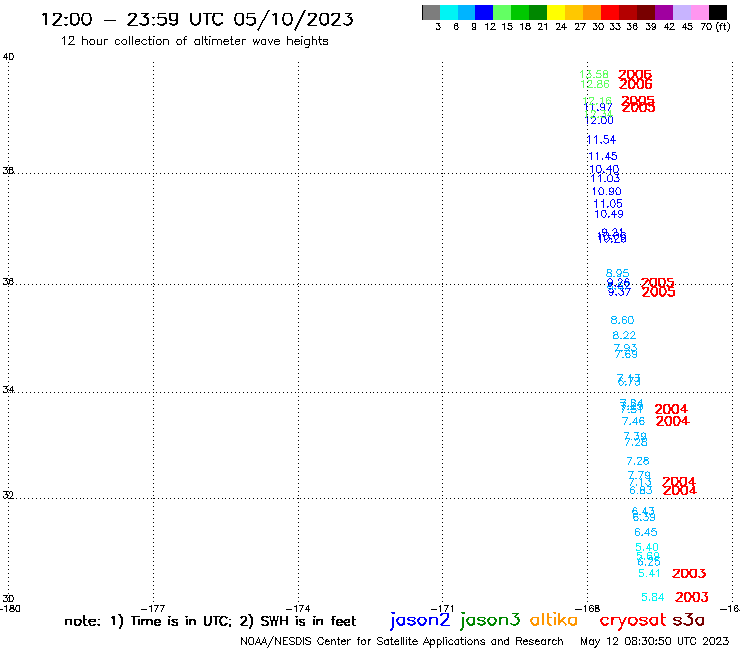Click the -171 longitude axis label
This screenshot has height=650, width=740.
point(442,609)
